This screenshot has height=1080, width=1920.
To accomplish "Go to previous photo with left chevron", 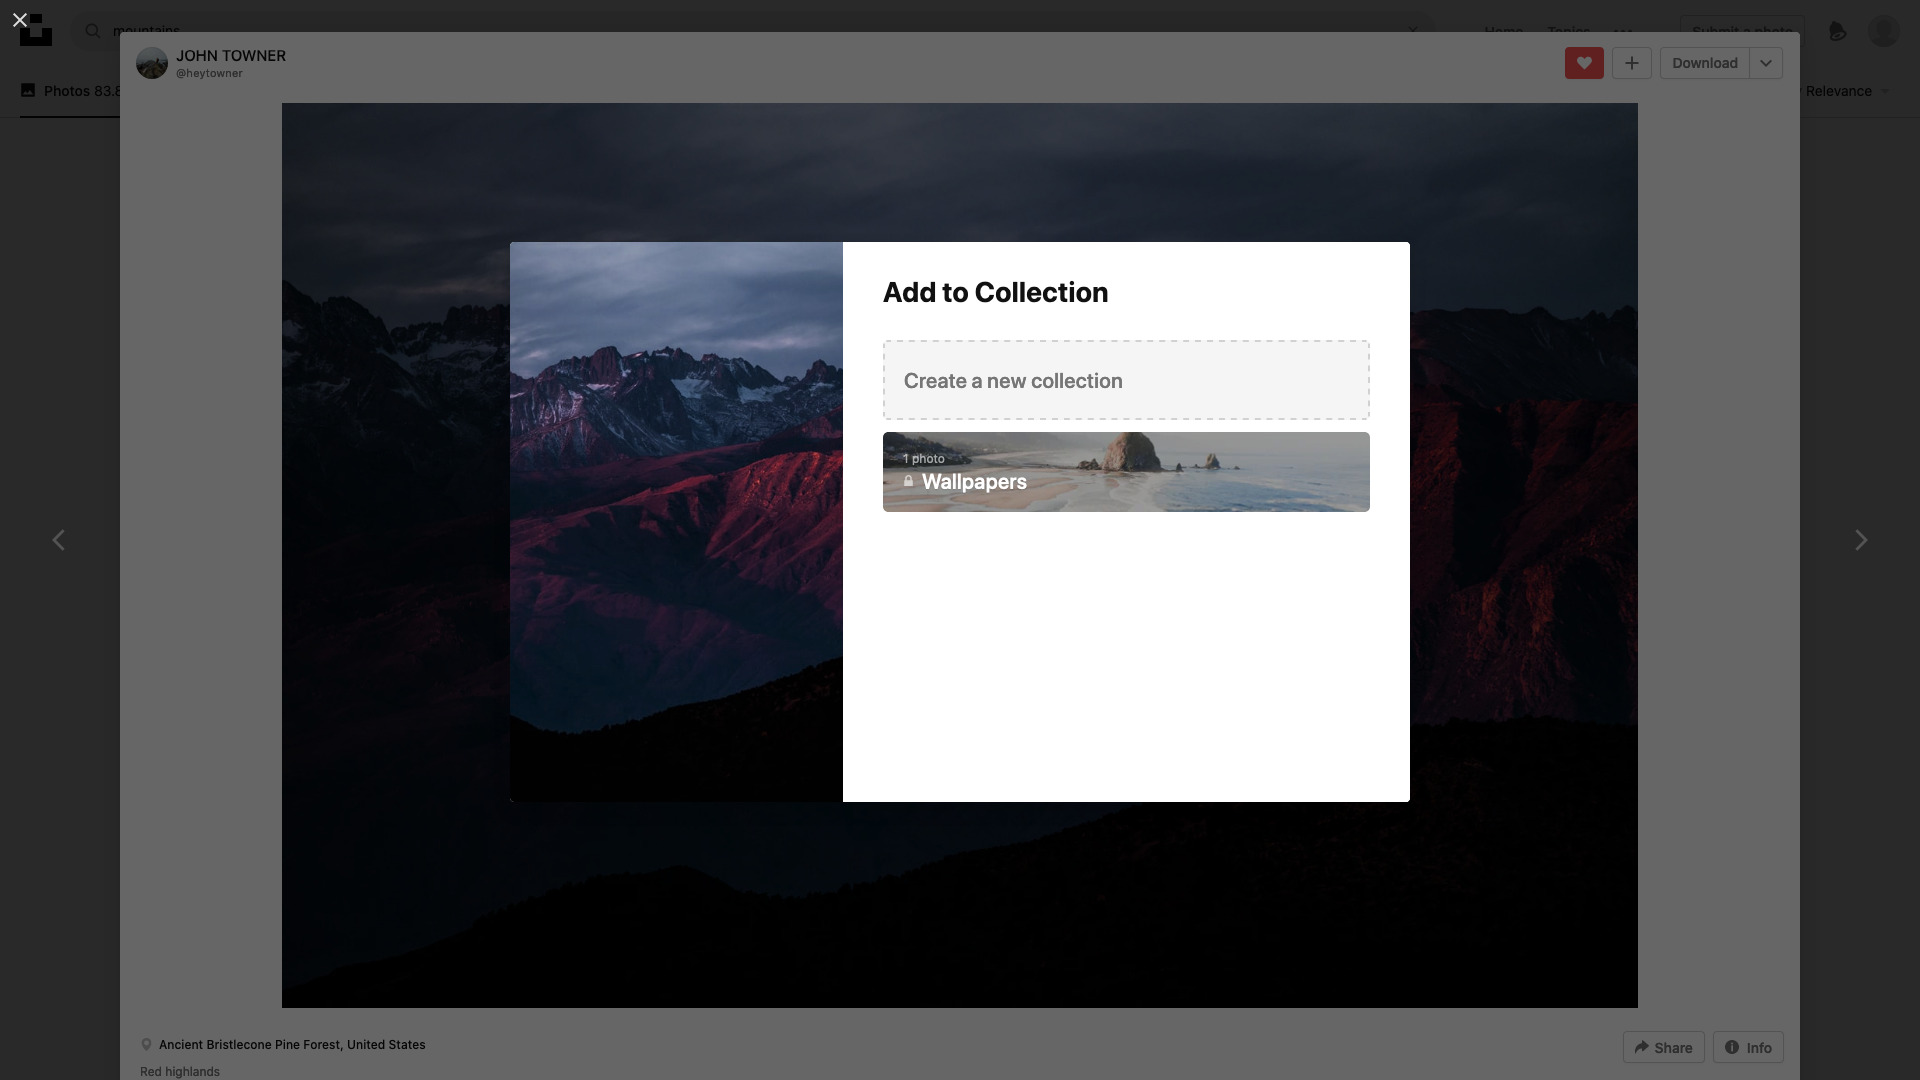I will pyautogui.click(x=58, y=540).
